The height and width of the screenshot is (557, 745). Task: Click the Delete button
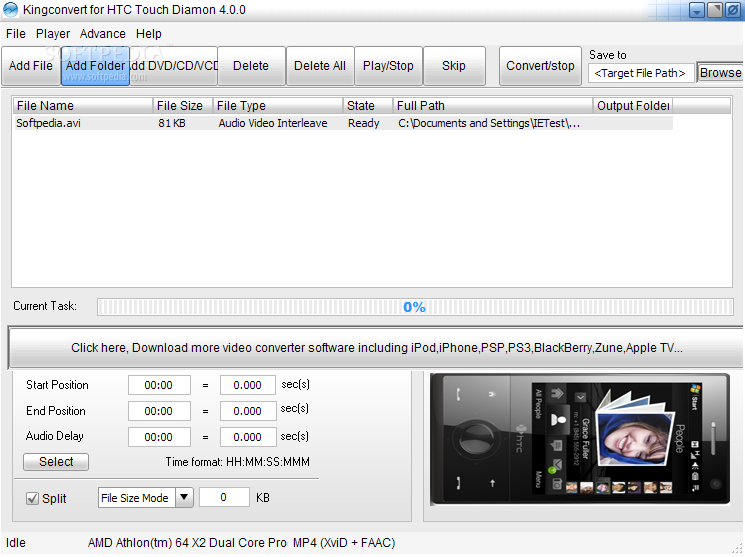[x=251, y=66]
